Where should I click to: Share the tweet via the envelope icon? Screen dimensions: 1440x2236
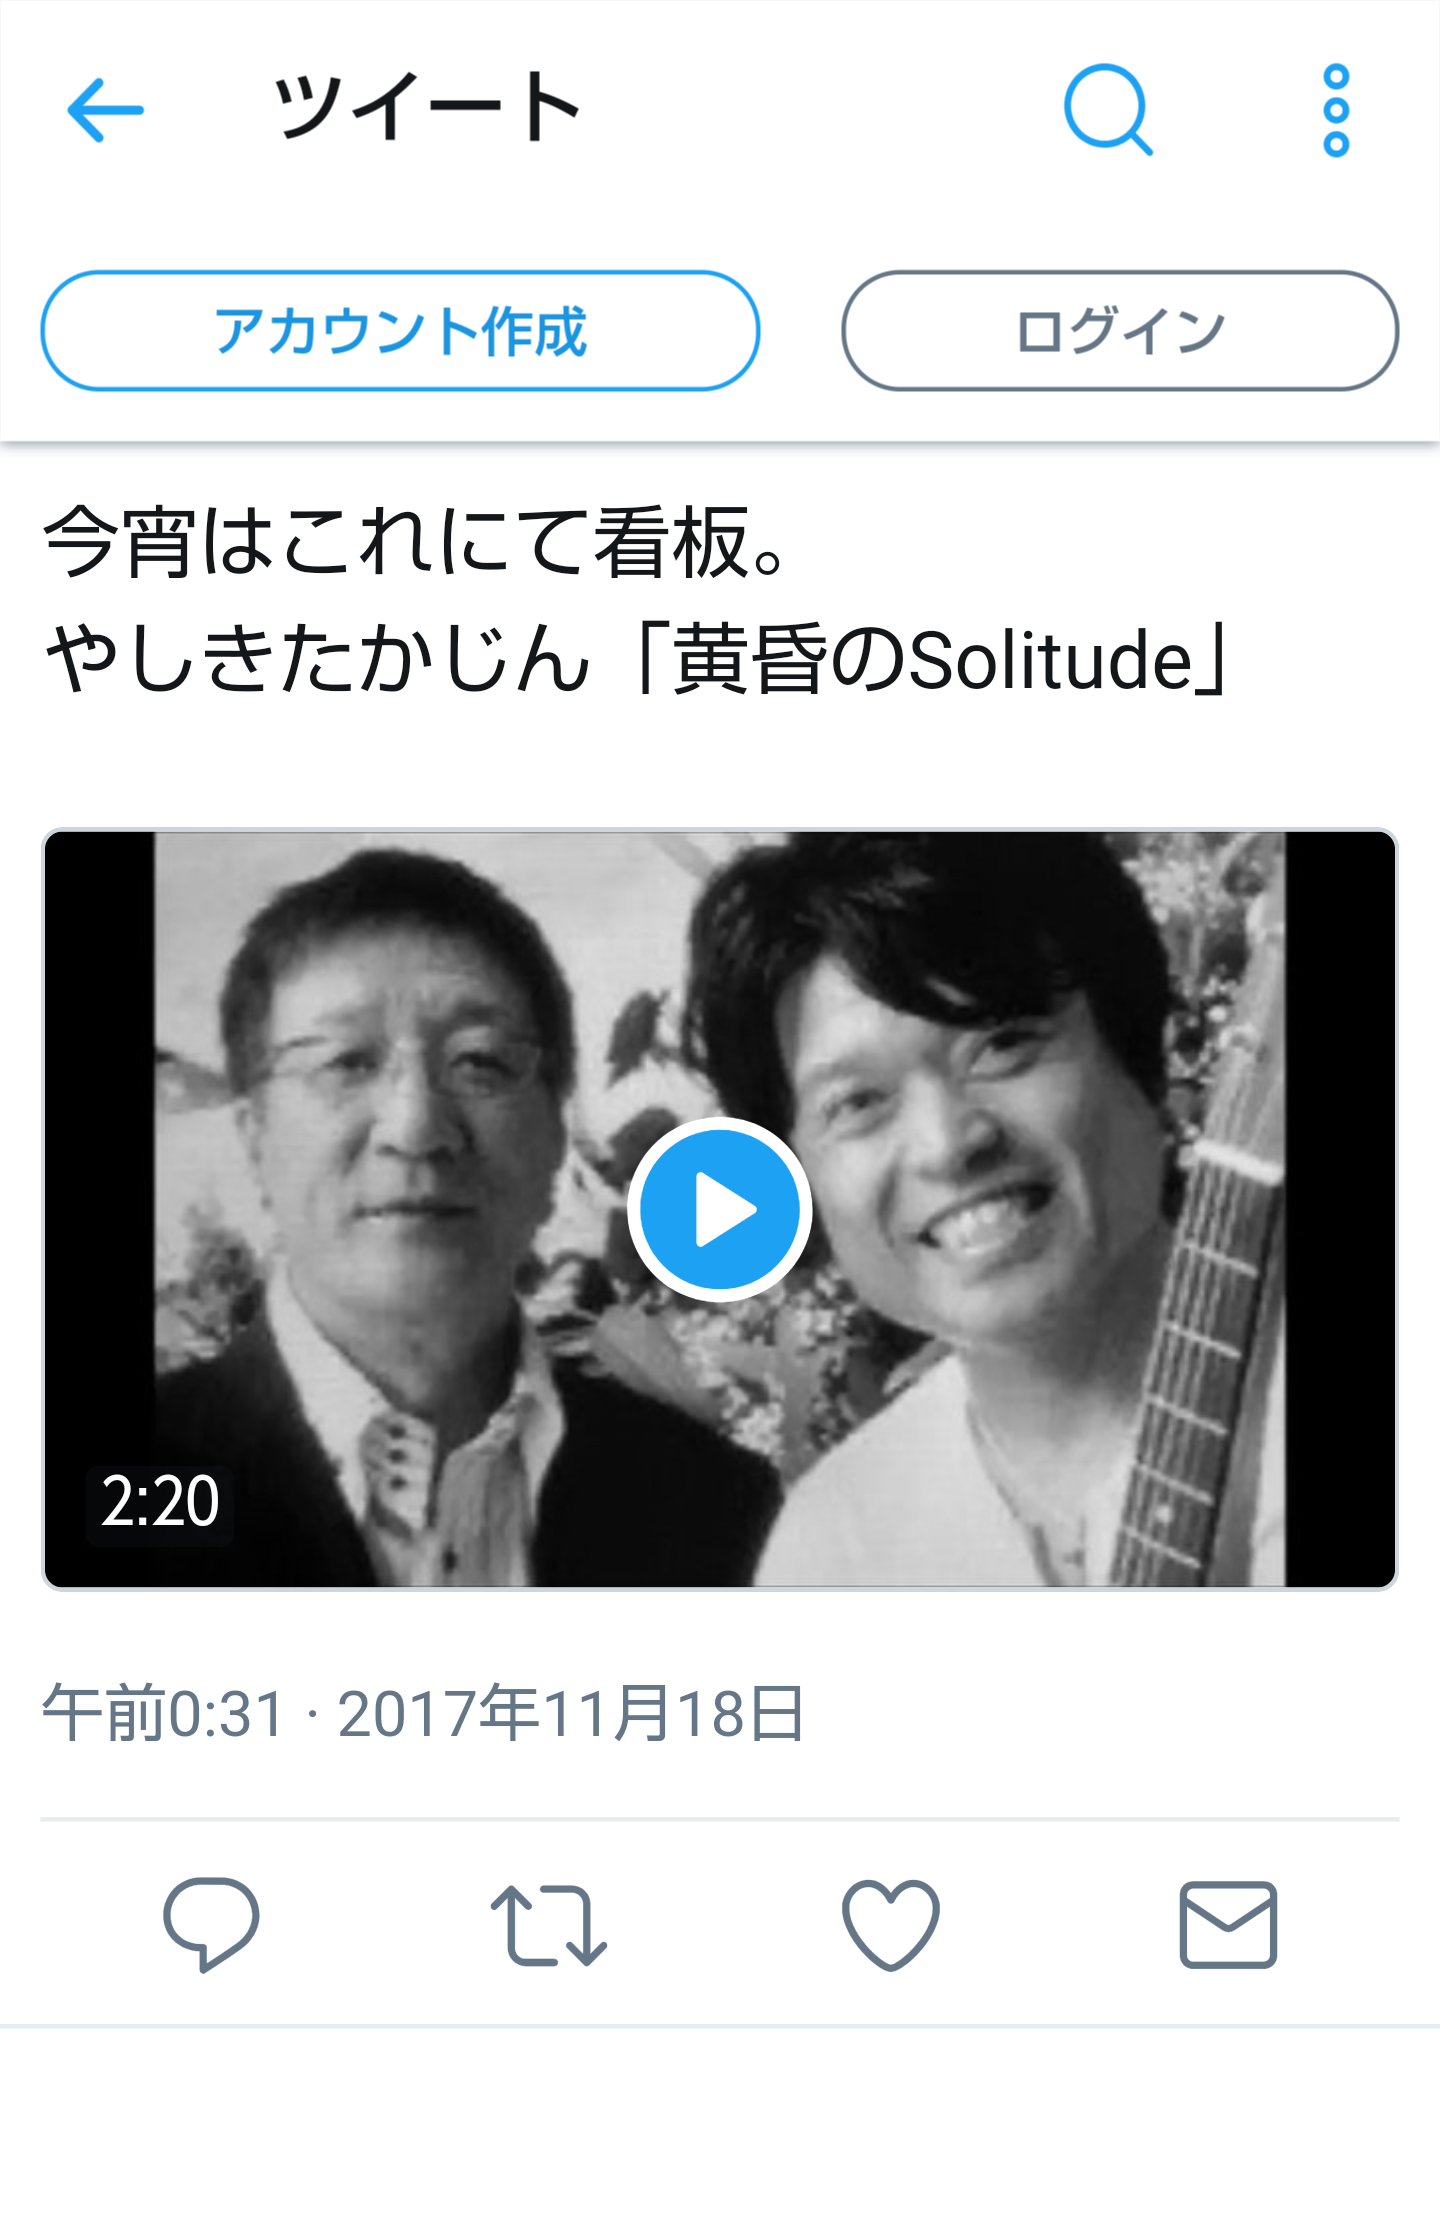click(x=1228, y=1925)
